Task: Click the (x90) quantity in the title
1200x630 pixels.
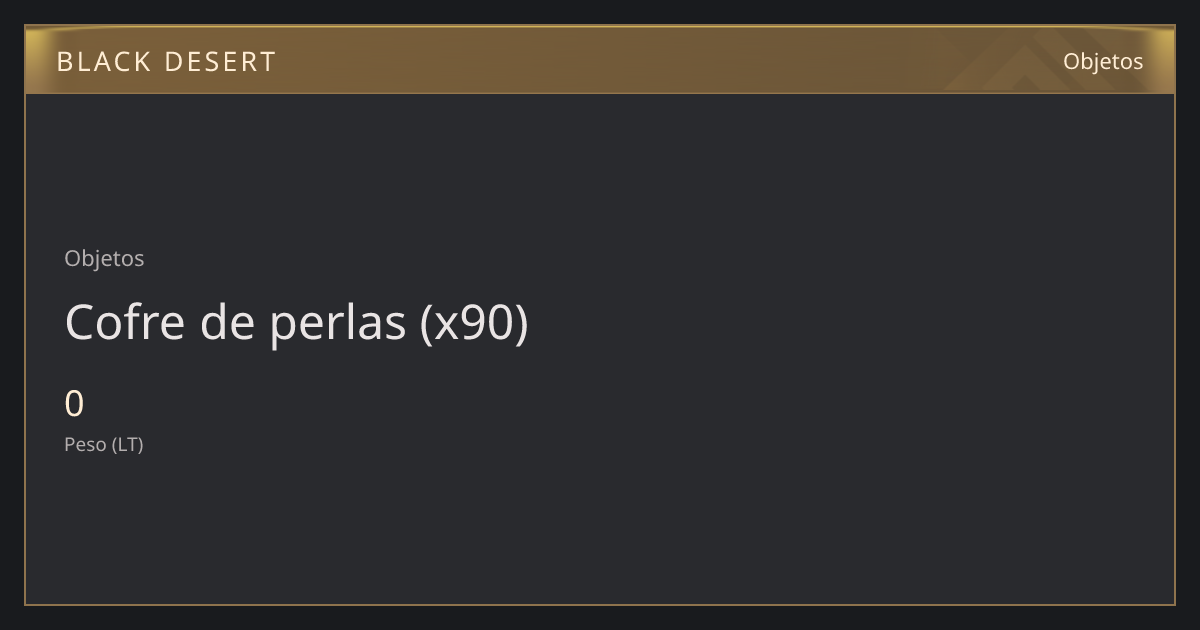Action: tap(474, 322)
